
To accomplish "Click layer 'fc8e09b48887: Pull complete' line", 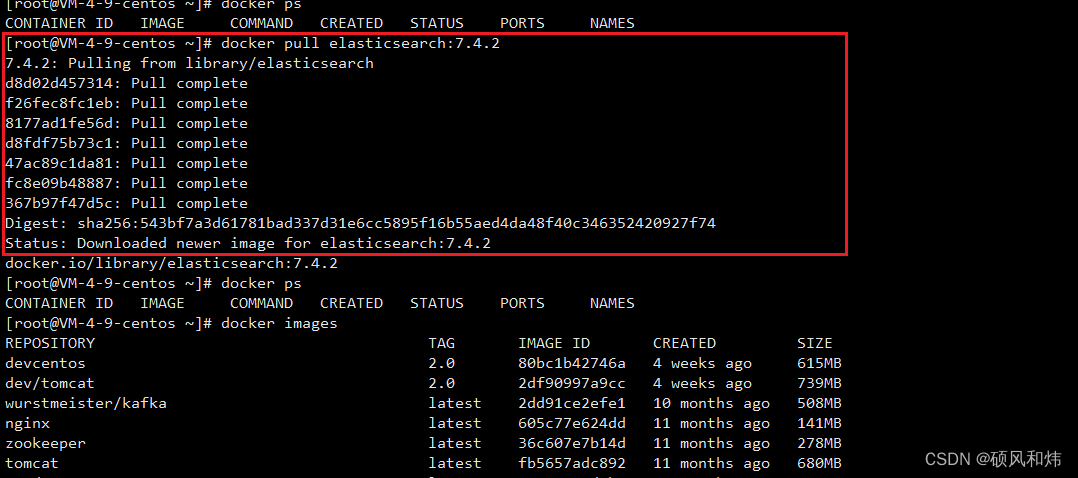I will click(x=126, y=183).
